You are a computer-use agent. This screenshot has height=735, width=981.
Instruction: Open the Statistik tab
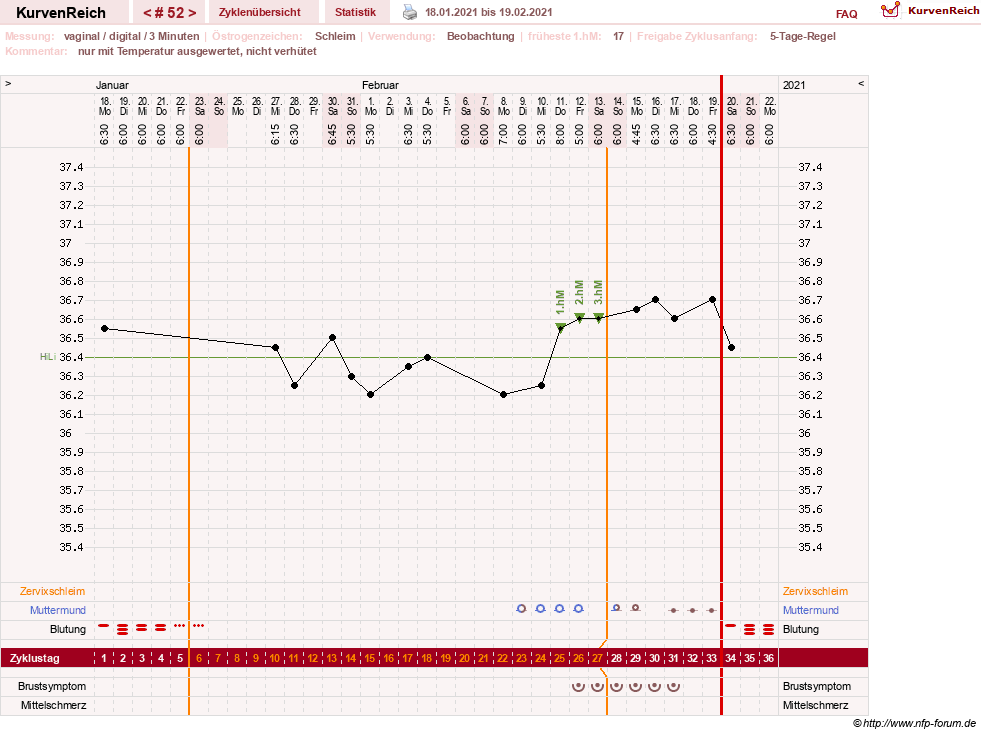coord(355,12)
